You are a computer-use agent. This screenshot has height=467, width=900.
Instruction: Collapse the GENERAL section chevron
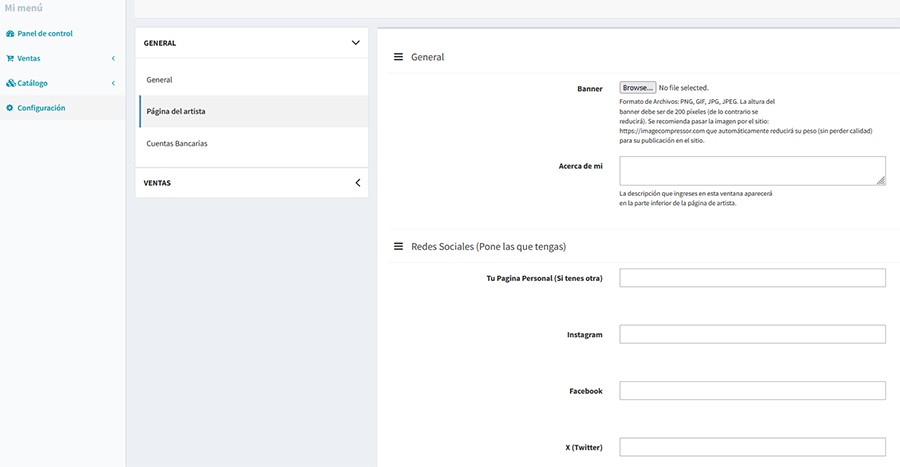click(x=356, y=43)
